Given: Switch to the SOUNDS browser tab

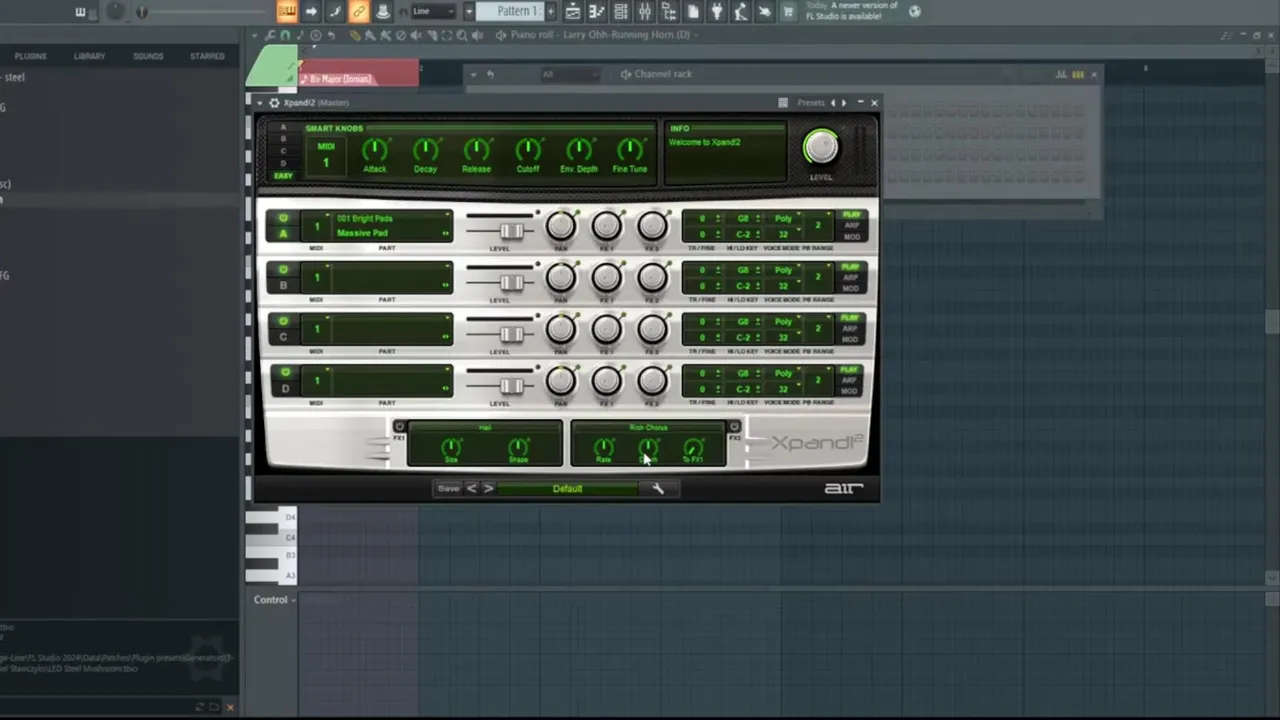Looking at the screenshot, I should (x=148, y=56).
